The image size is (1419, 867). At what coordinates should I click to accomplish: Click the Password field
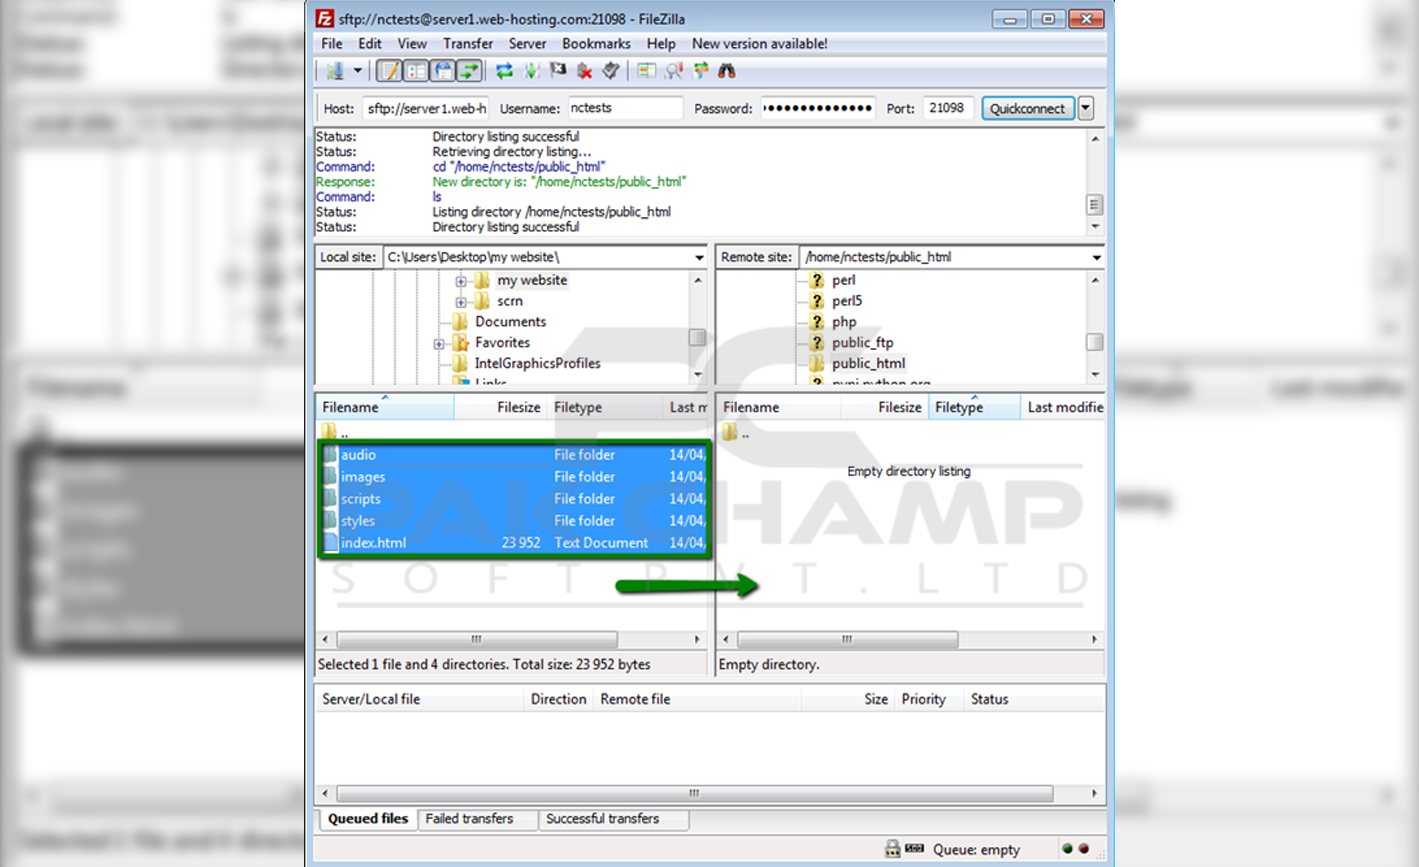[818, 108]
